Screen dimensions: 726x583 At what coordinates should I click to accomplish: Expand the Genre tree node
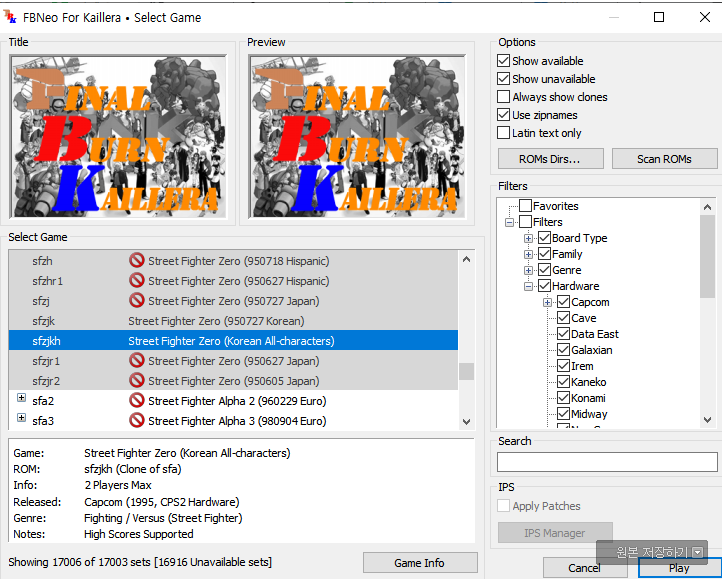pos(528,270)
